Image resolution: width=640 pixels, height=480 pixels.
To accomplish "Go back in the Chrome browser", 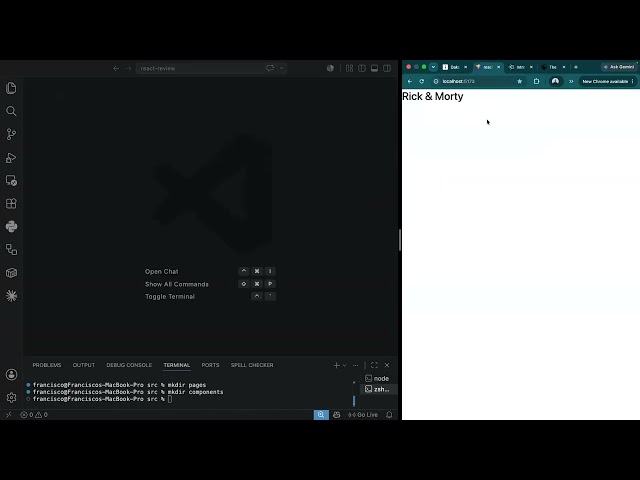I will [410, 81].
